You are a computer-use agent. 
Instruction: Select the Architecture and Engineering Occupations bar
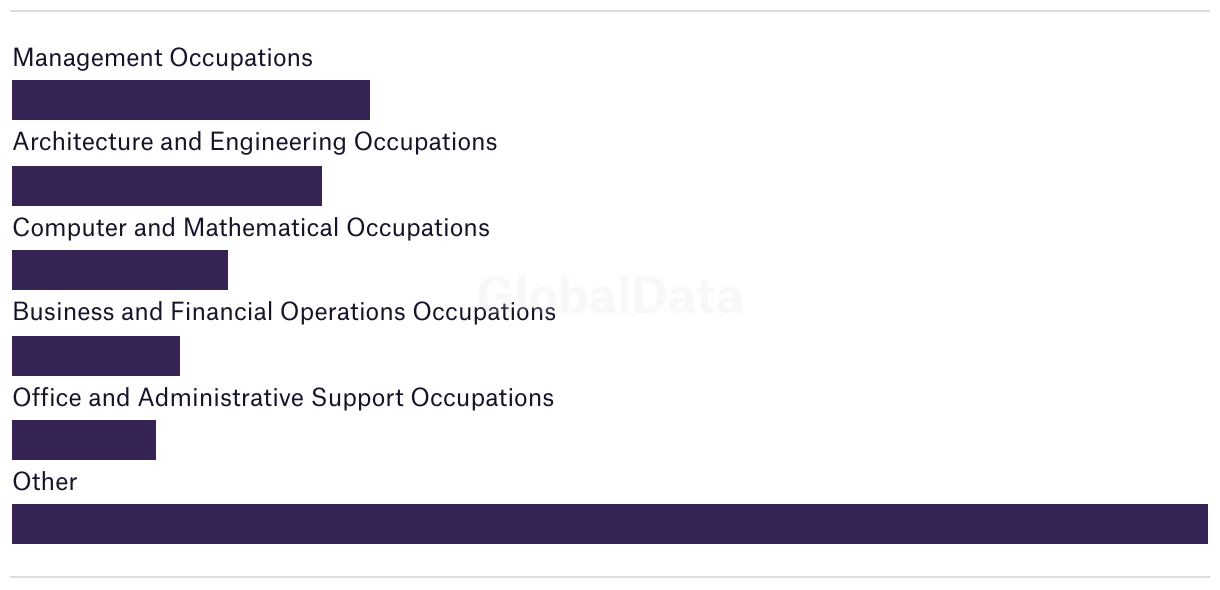[x=166, y=186]
